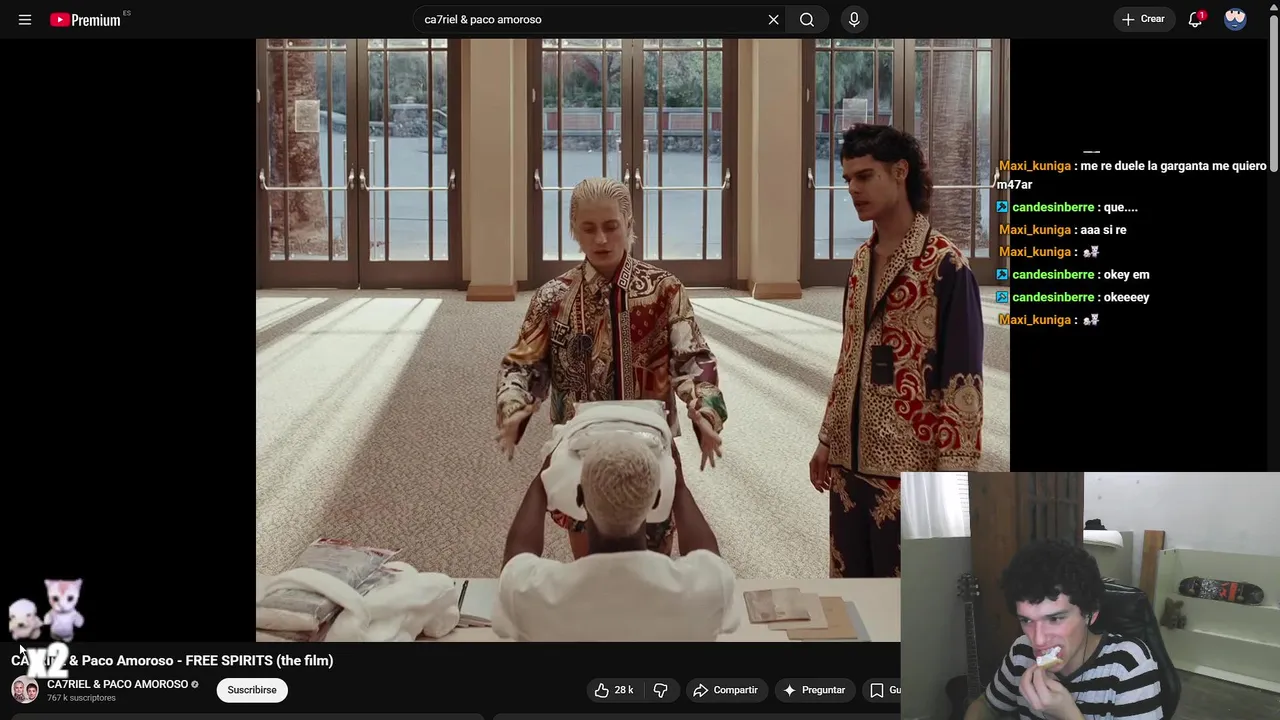Viewport: 1280px width, 720px height.
Task: Open the notifications bell
Action: tap(1195, 19)
